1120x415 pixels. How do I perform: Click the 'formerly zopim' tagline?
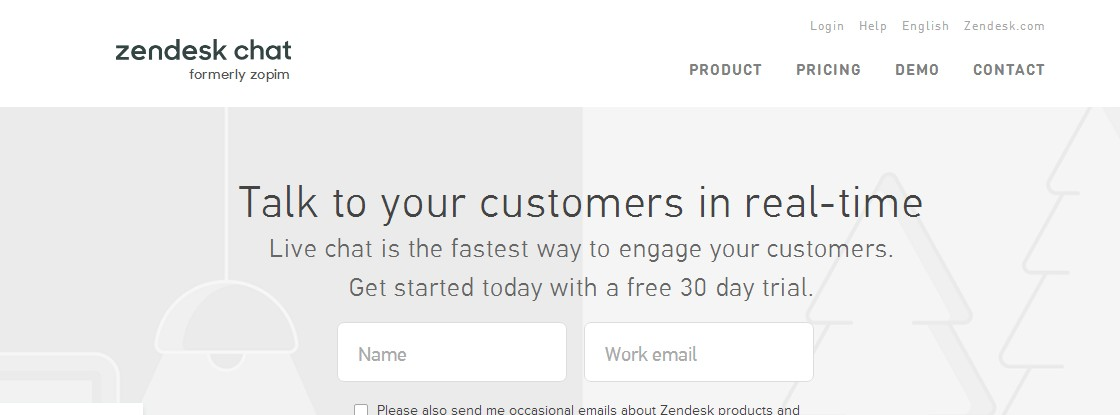click(239, 75)
